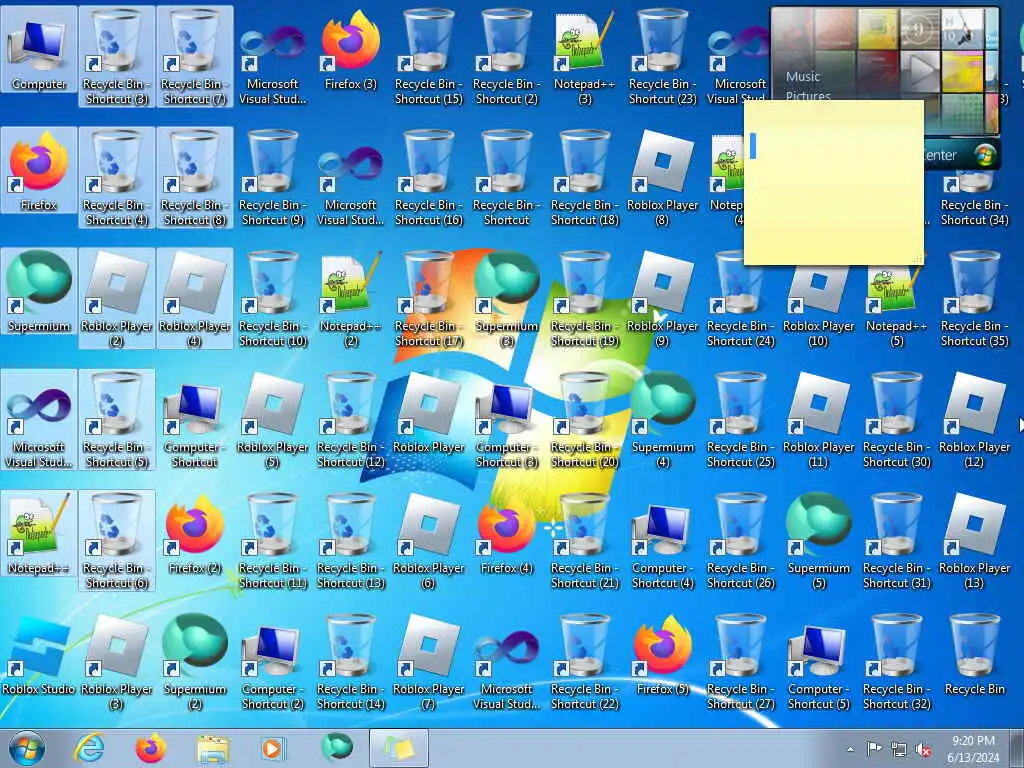Select Recycle Bin - Shortcut (35) icon
This screenshot has width=1024, height=768.
(974, 298)
